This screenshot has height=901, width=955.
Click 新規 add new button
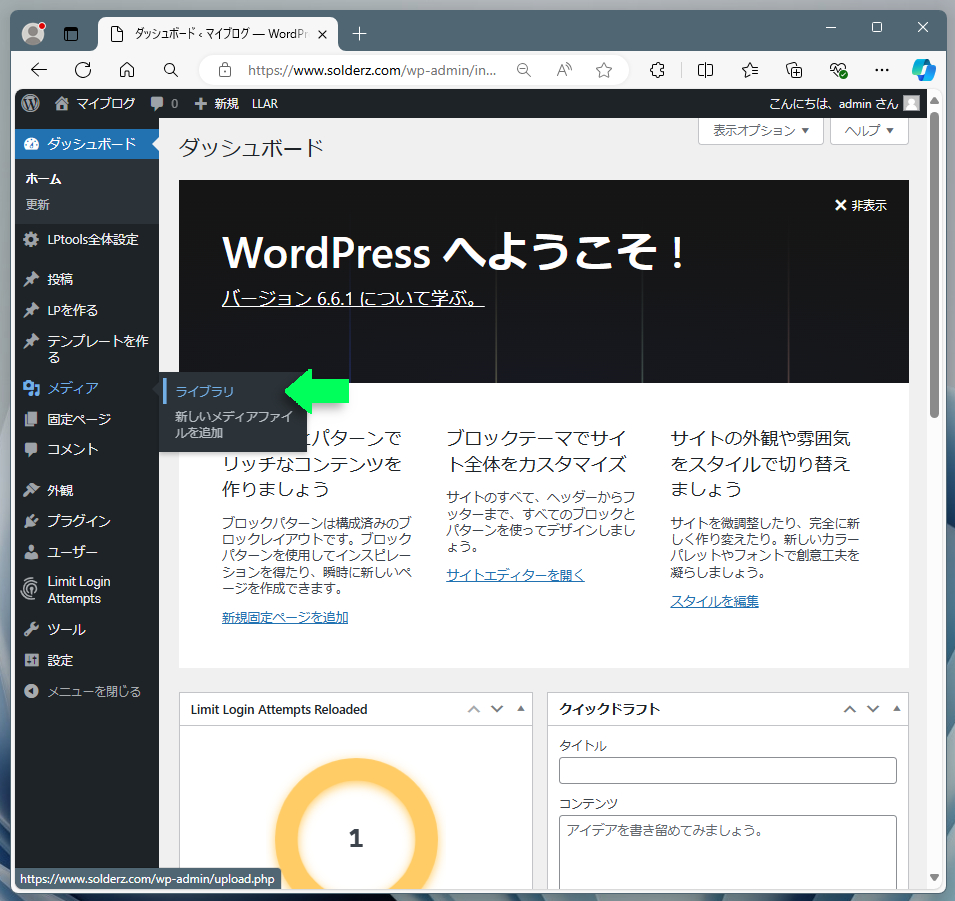pyautogui.click(x=216, y=104)
